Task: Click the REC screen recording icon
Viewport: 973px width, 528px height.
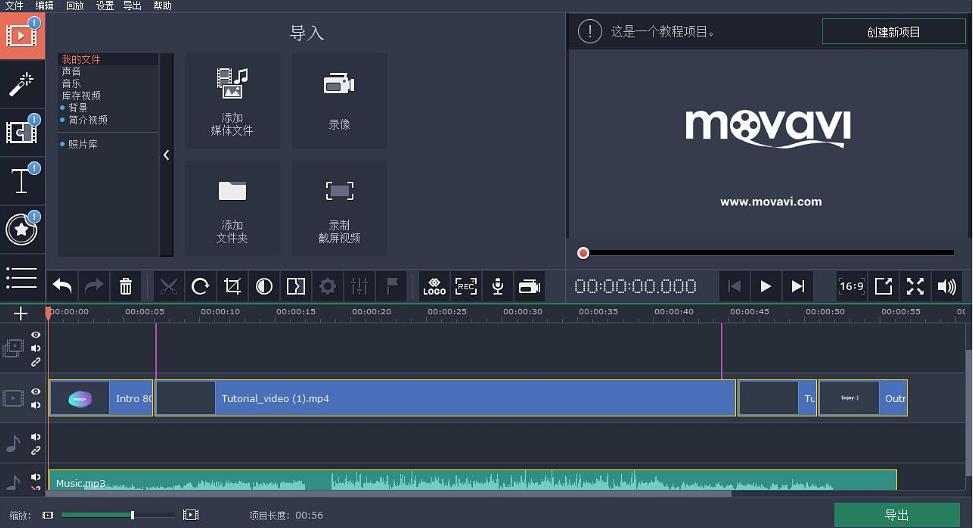Action: 466,286
